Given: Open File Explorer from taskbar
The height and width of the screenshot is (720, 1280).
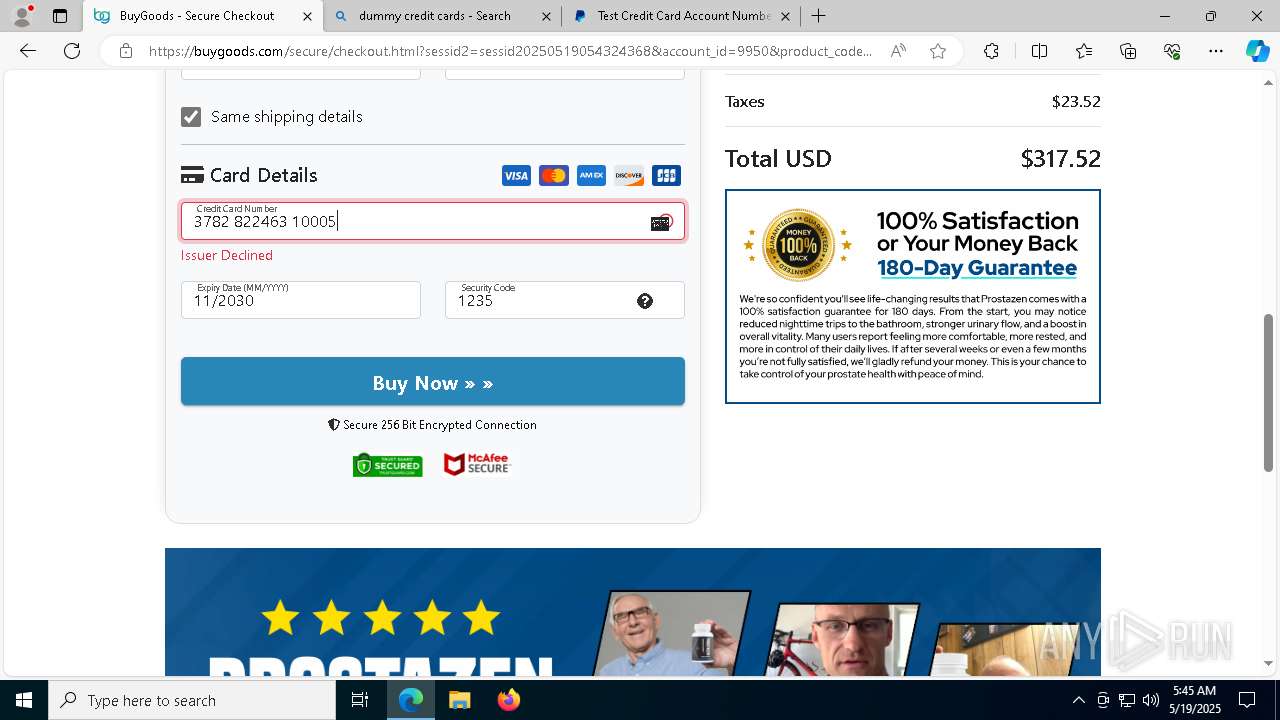Looking at the screenshot, I should click(x=459, y=700).
